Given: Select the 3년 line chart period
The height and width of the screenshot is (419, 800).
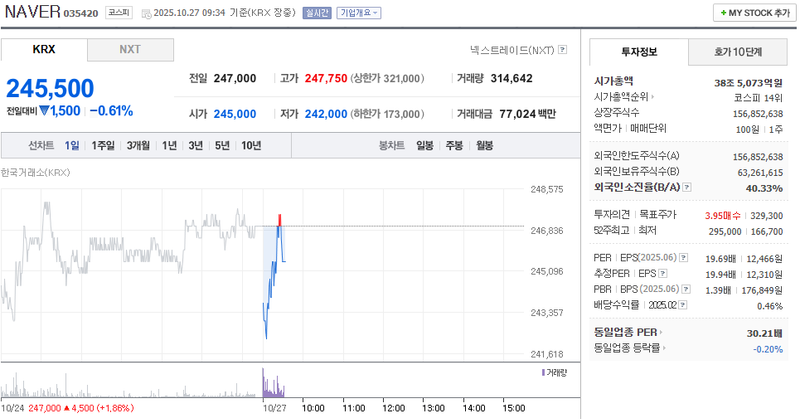Looking at the screenshot, I should [x=196, y=145].
